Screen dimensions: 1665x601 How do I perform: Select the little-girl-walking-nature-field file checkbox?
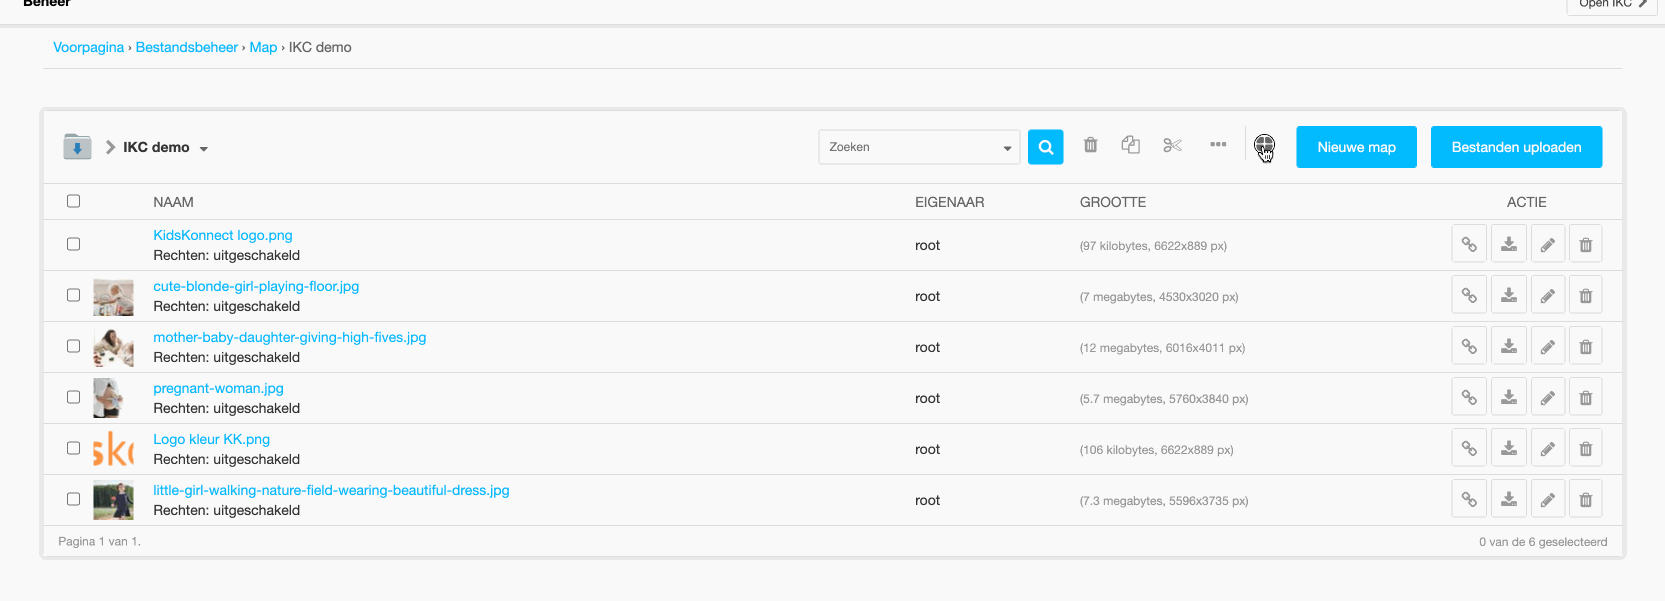73,499
